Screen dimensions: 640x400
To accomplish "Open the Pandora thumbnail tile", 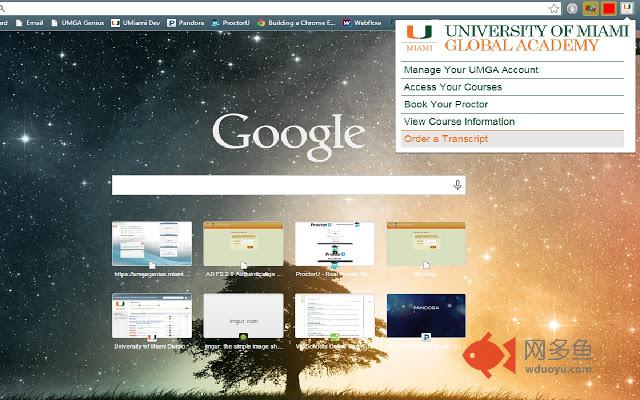I will point(426,316).
